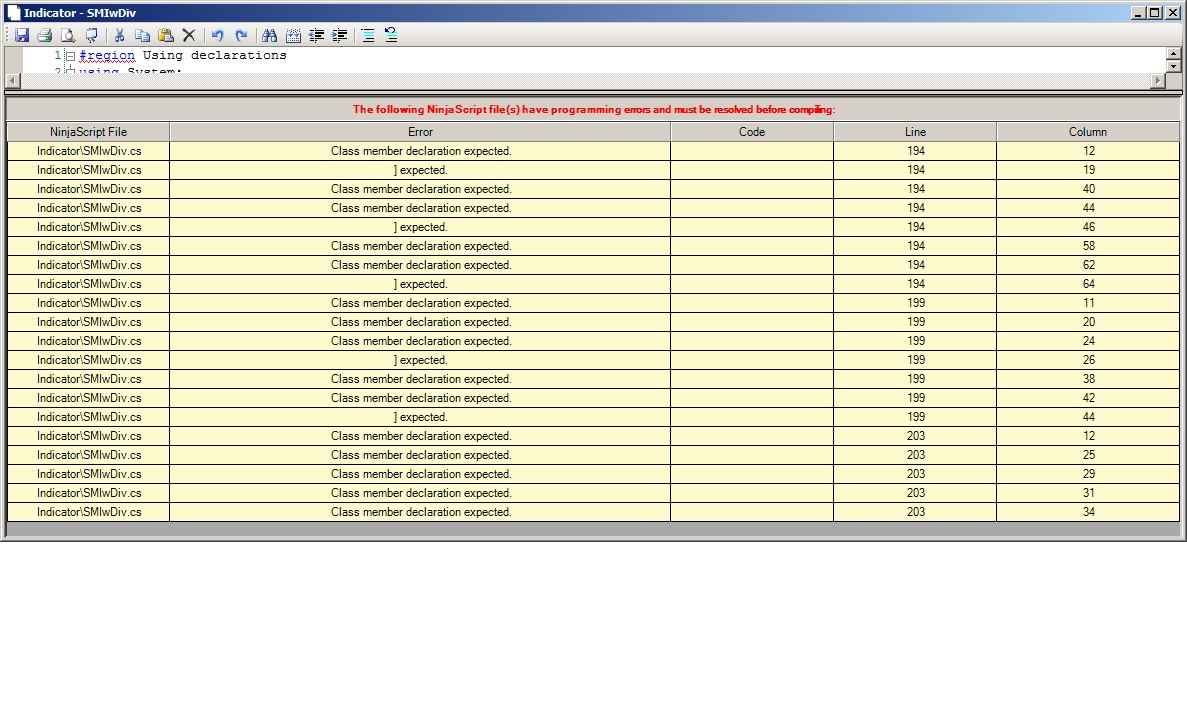Click the red programming errors warning message
This screenshot has width=1187, height=720.
[594, 109]
